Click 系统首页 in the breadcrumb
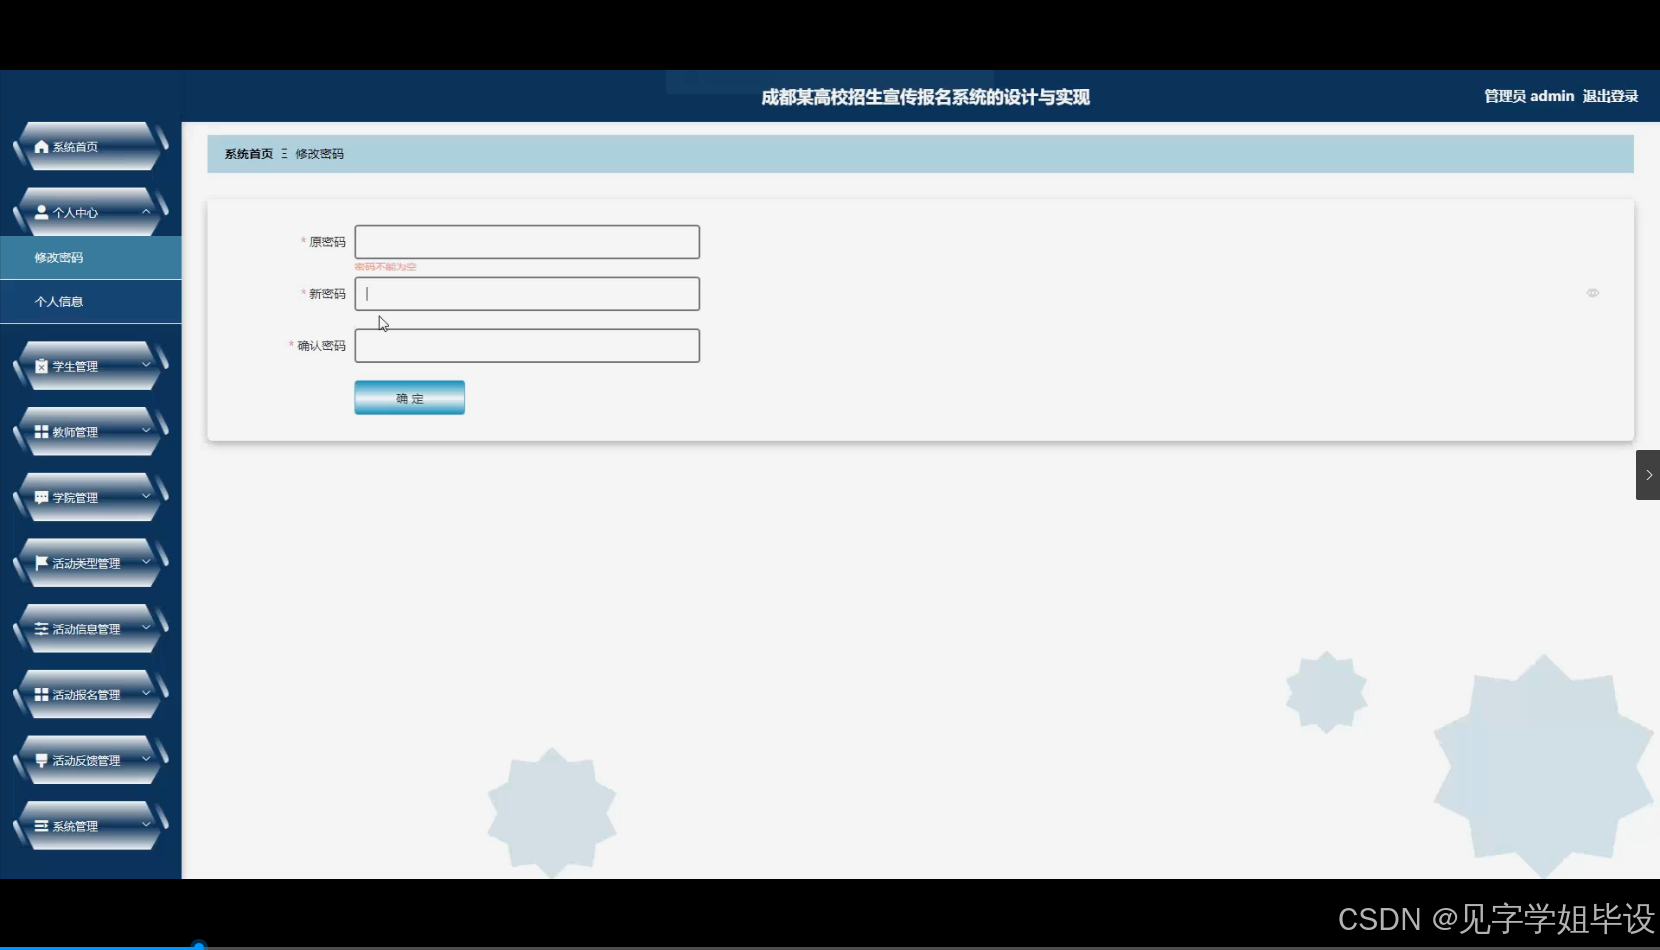This screenshot has width=1660, height=950. 249,154
